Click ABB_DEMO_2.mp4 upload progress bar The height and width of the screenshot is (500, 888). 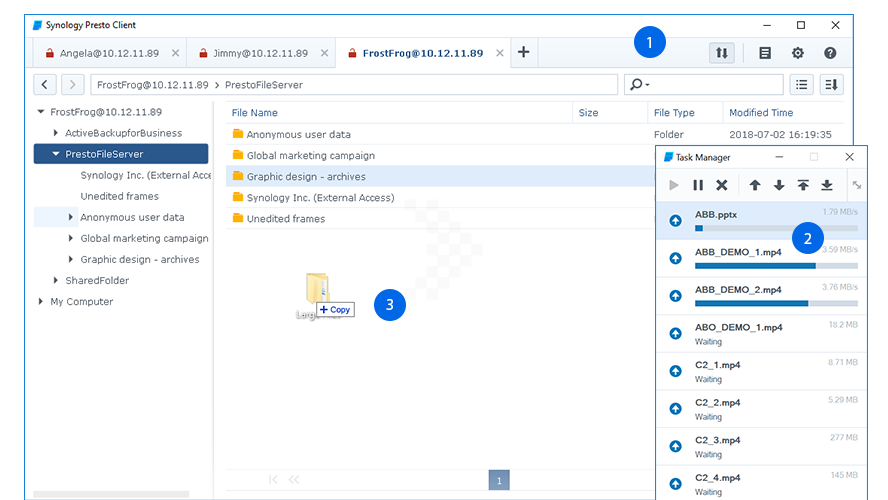pos(776,304)
